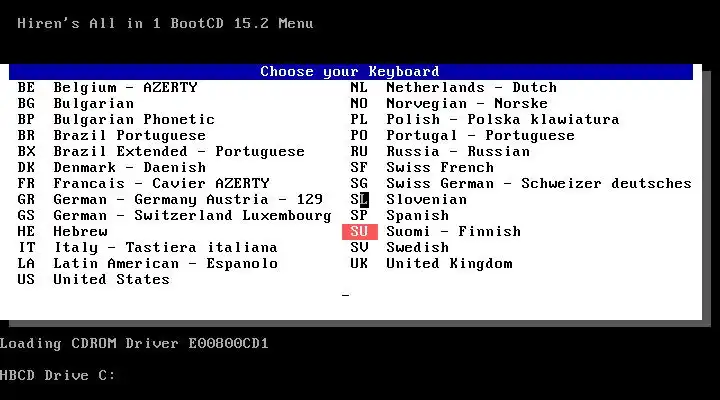720x400 pixels.
Task: Choose RU Russia - Russian keyboard
Action: pos(440,152)
